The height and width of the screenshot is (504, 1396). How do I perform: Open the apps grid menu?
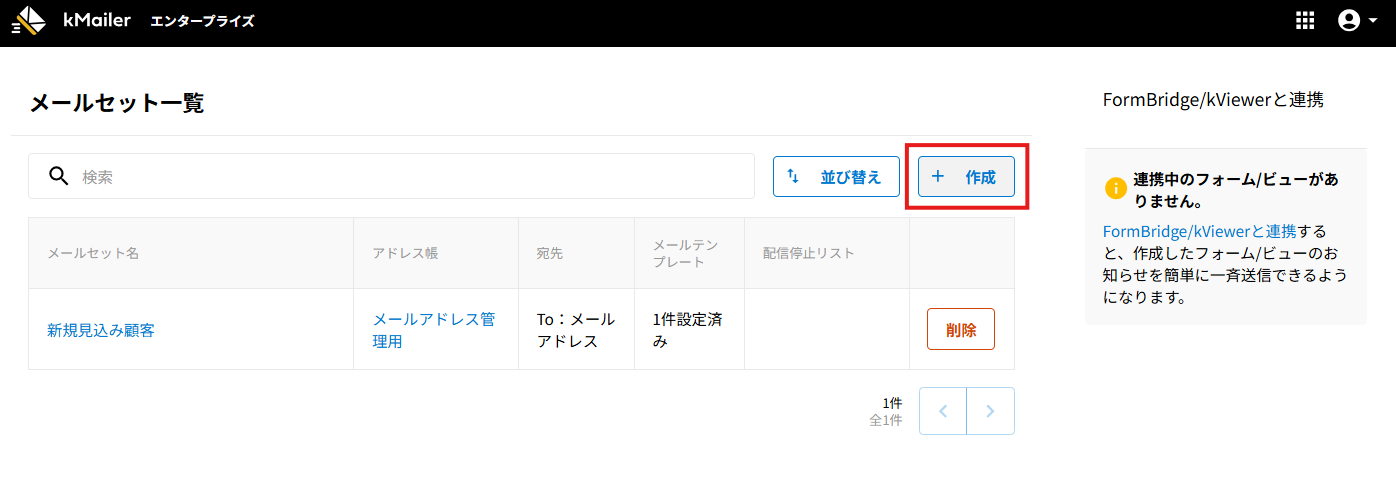click(x=1304, y=21)
